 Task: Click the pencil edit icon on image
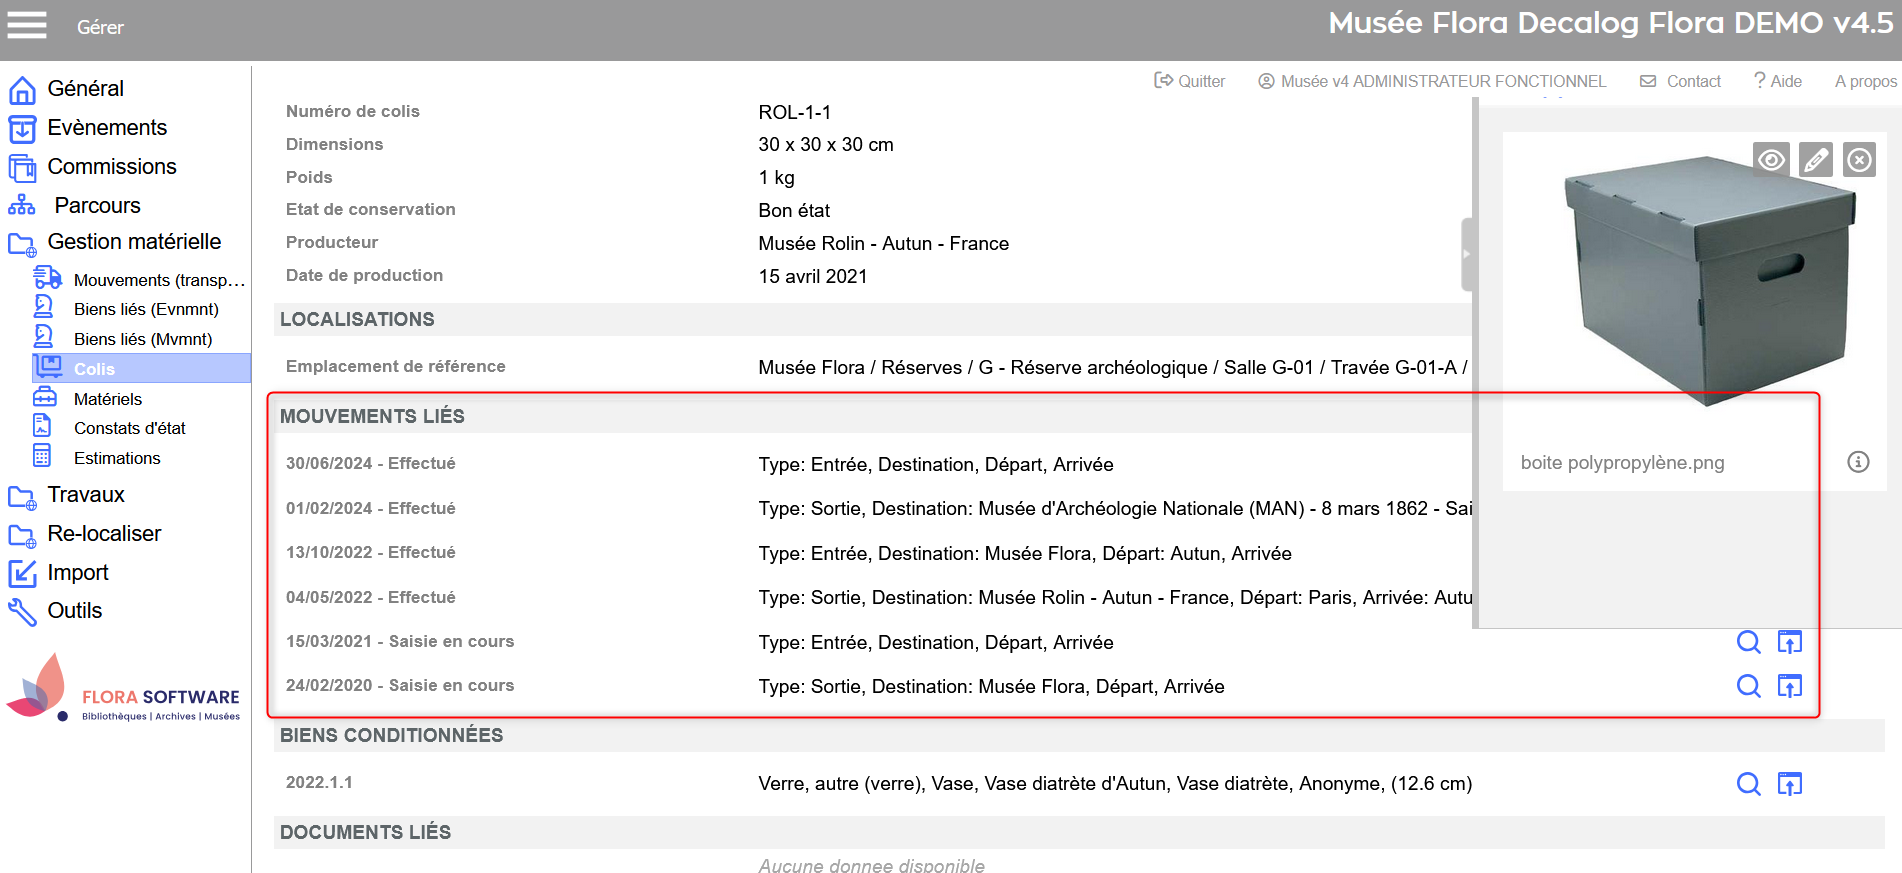point(1815,160)
